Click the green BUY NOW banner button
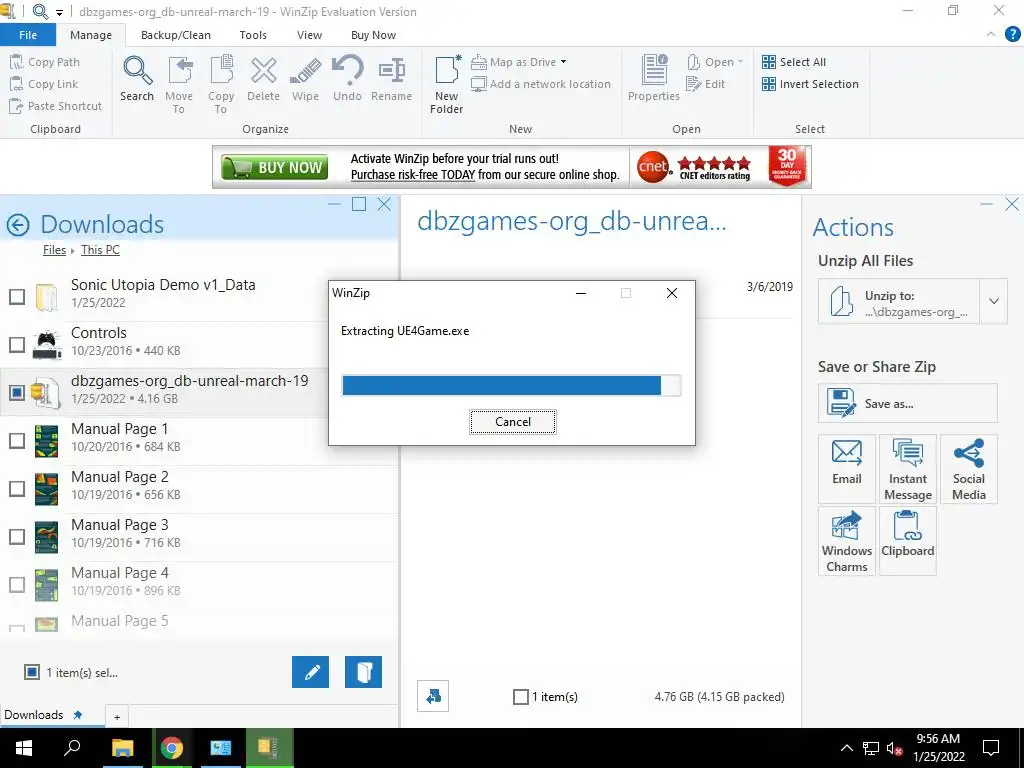 pyautogui.click(x=274, y=168)
